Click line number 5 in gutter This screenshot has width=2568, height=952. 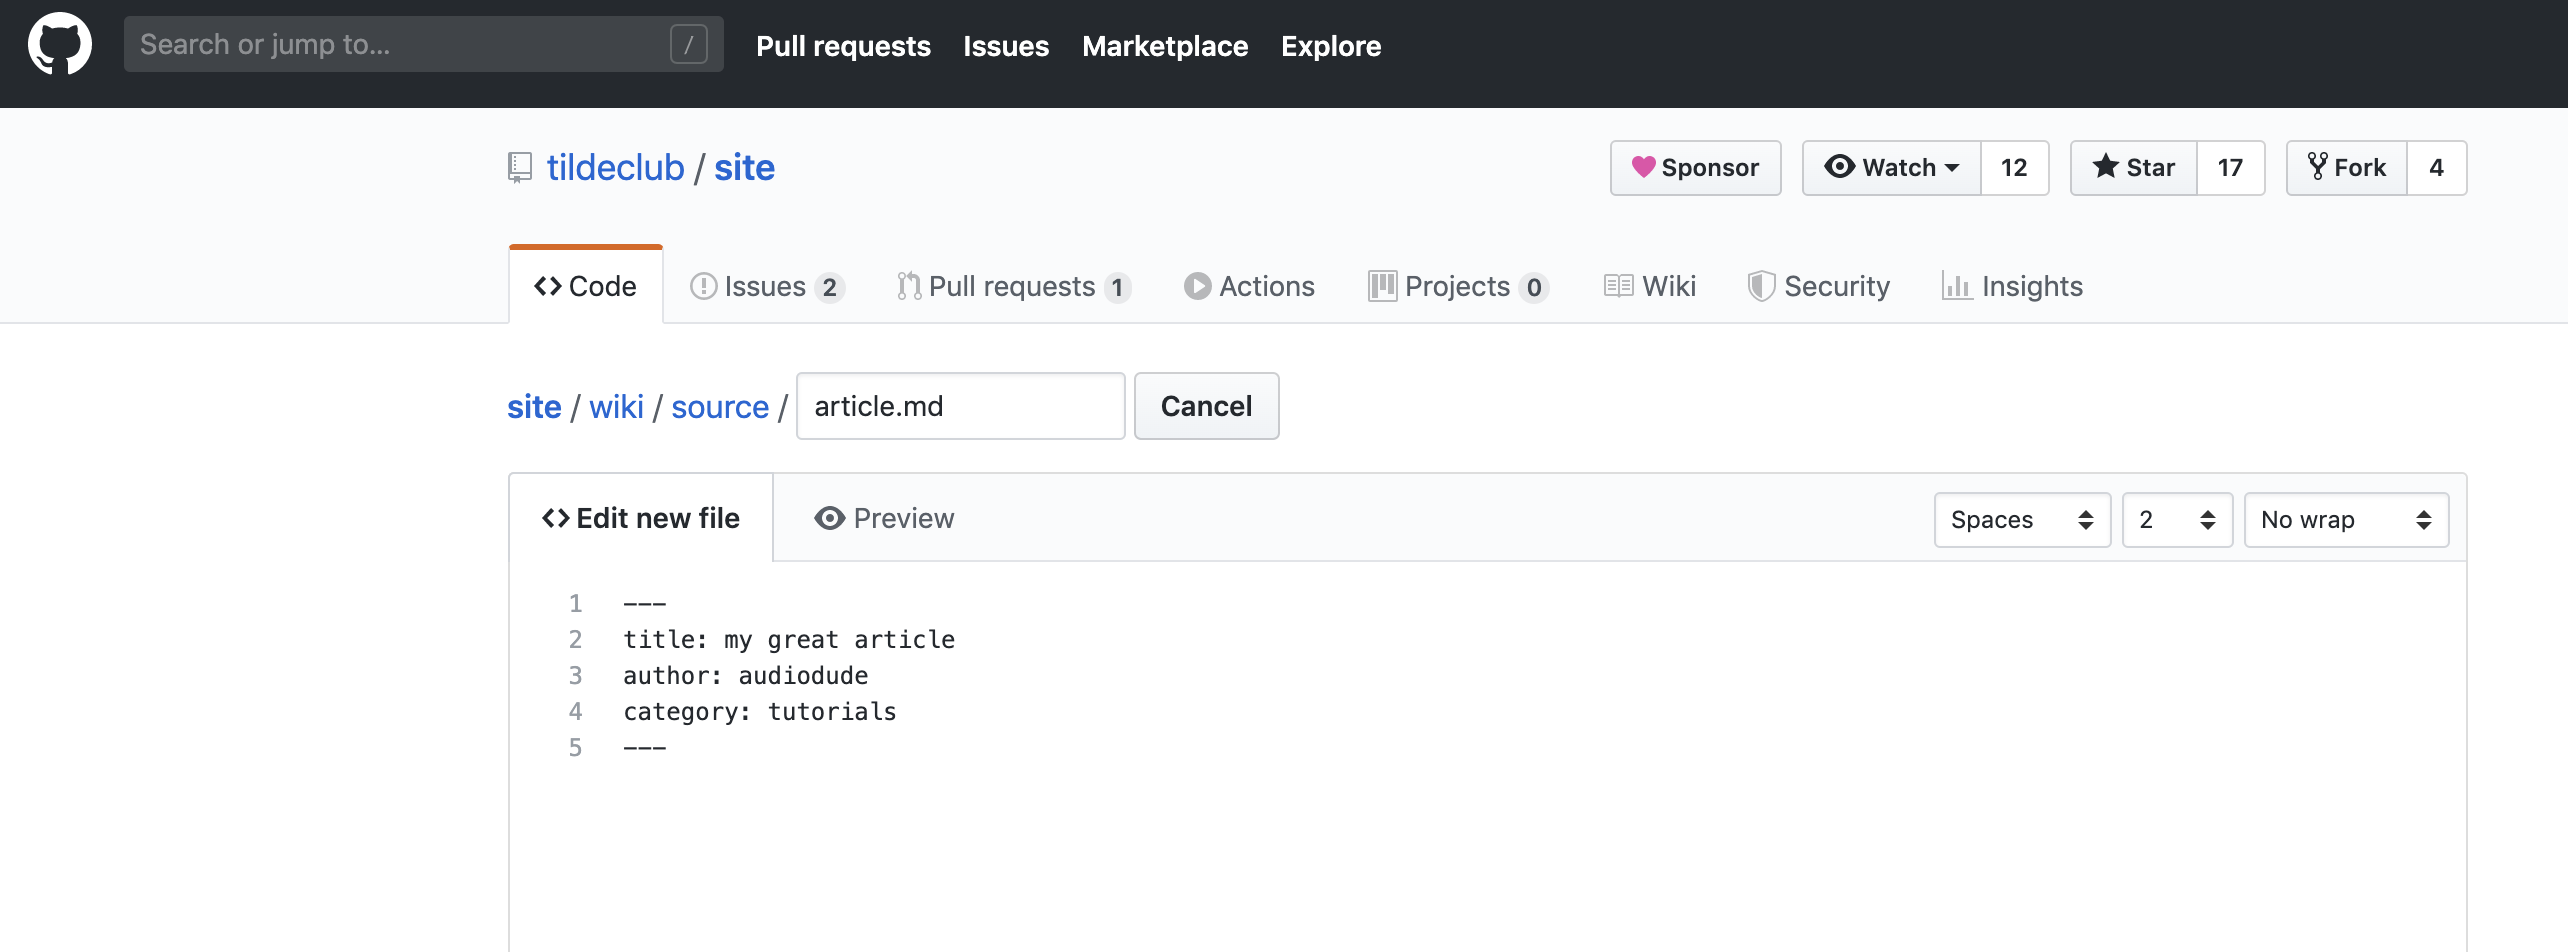[x=575, y=748]
